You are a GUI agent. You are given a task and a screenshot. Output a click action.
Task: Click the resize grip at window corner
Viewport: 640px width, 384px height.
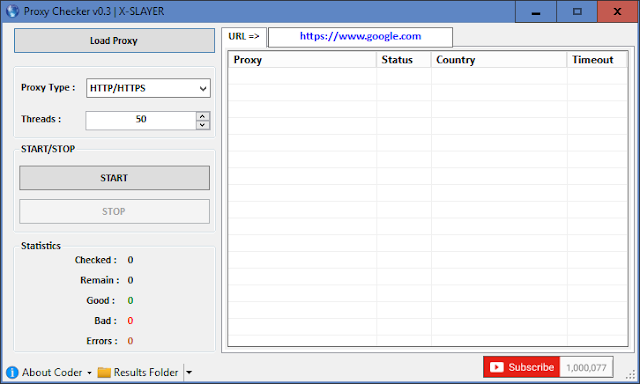[632, 375]
